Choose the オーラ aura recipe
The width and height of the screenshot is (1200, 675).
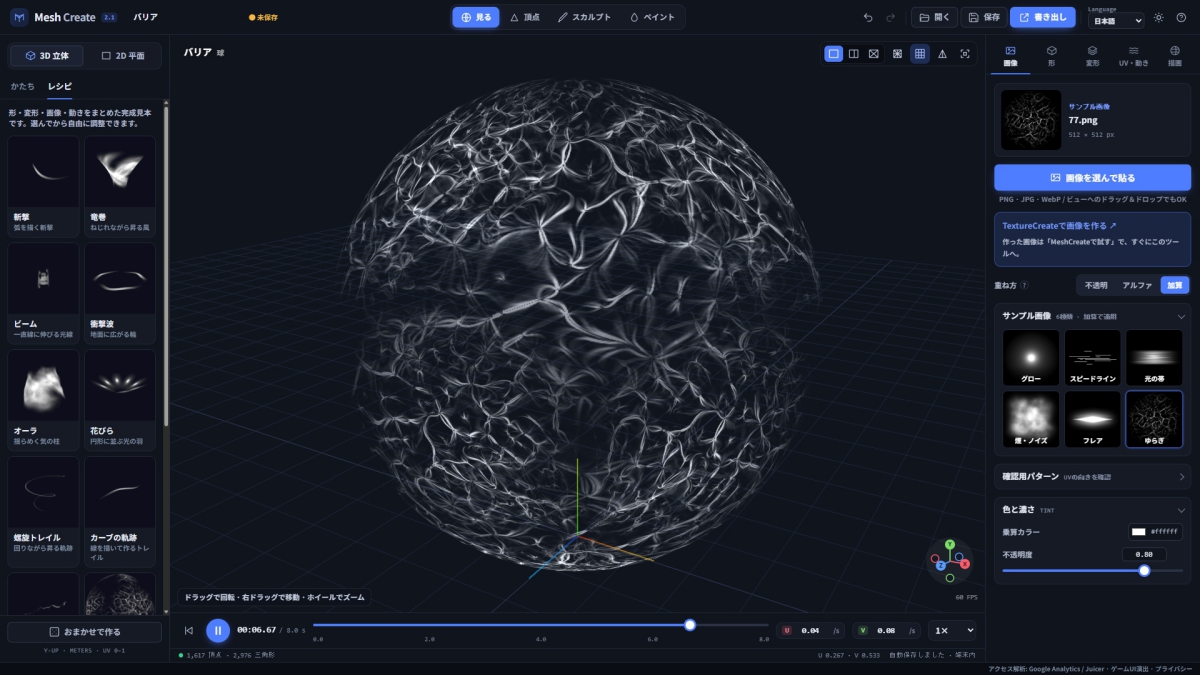click(x=43, y=399)
